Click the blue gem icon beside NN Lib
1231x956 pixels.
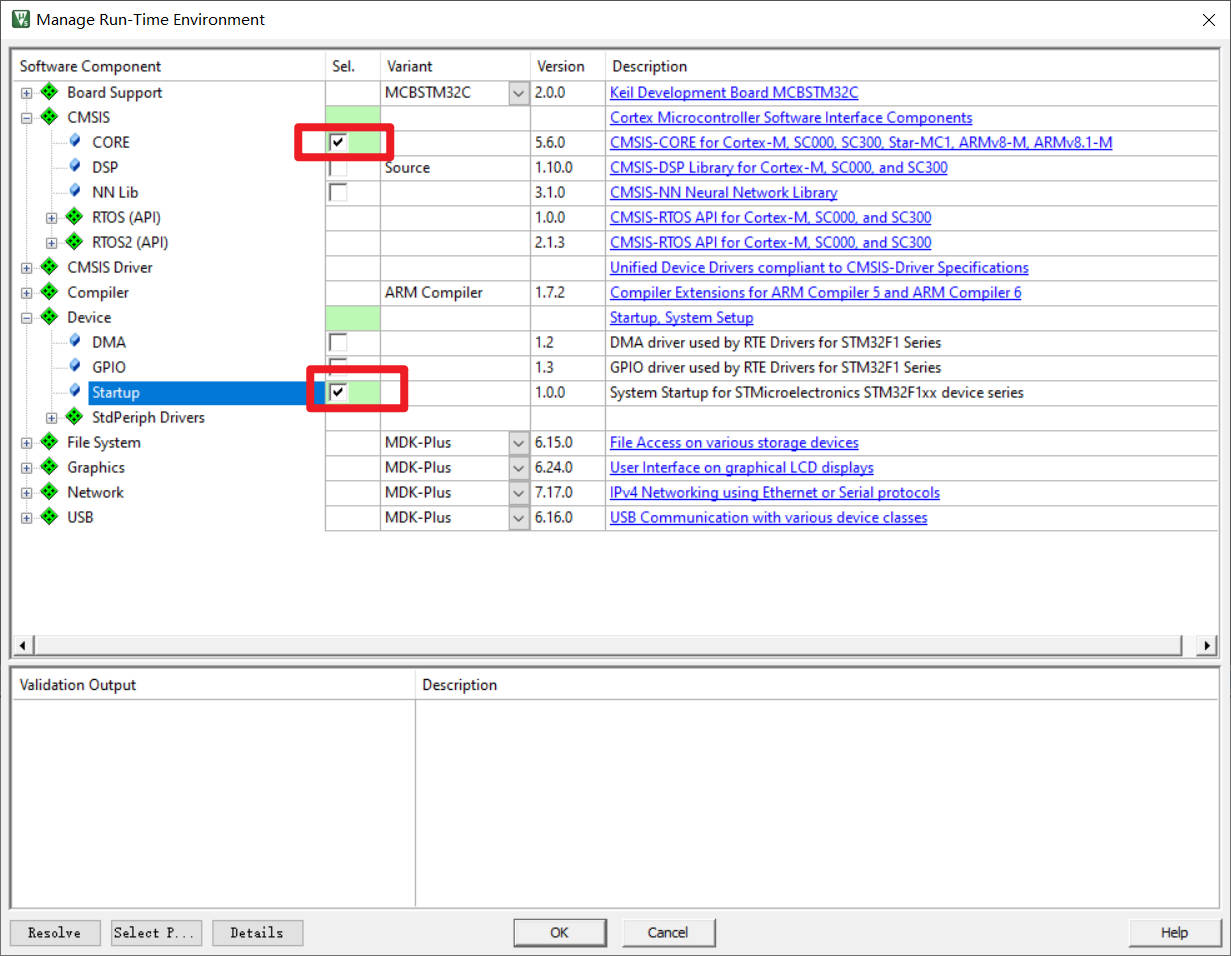[x=74, y=191]
